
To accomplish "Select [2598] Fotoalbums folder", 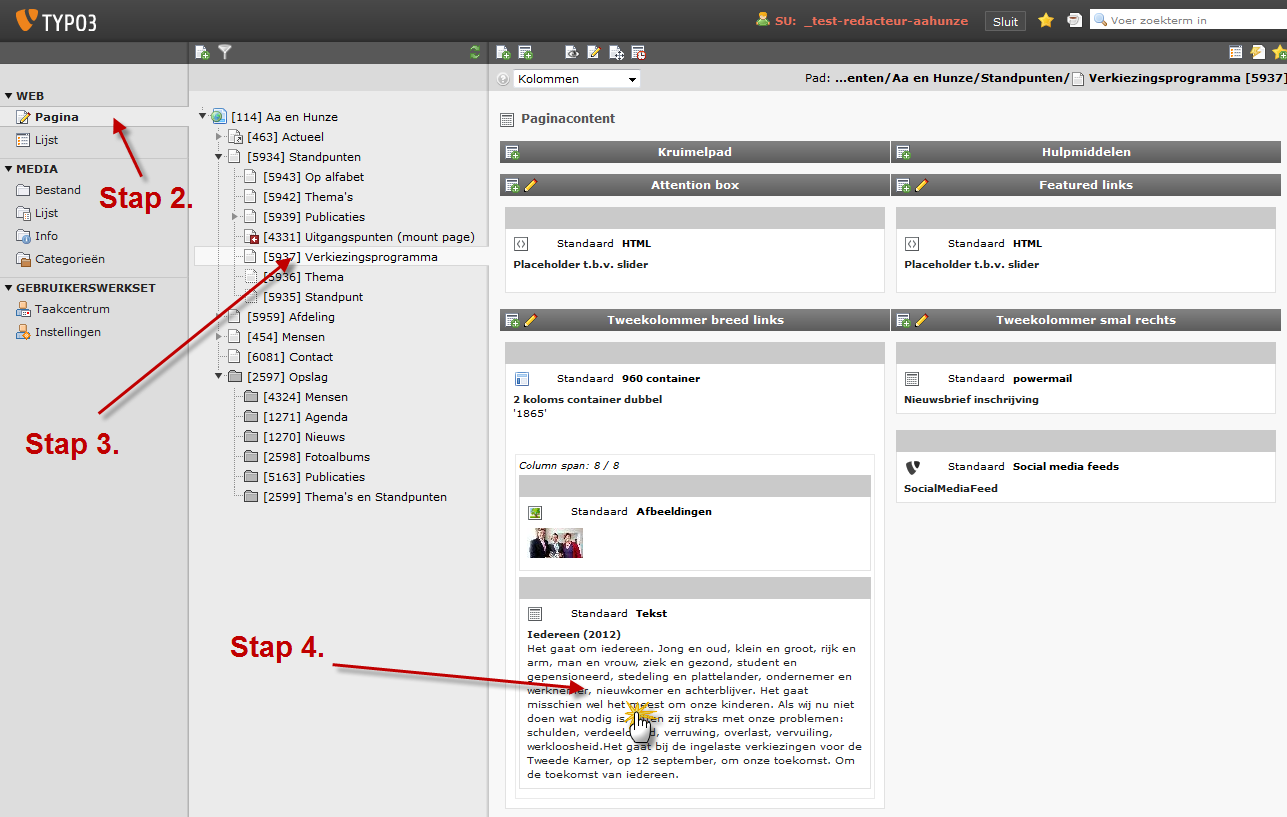I will tap(316, 457).
